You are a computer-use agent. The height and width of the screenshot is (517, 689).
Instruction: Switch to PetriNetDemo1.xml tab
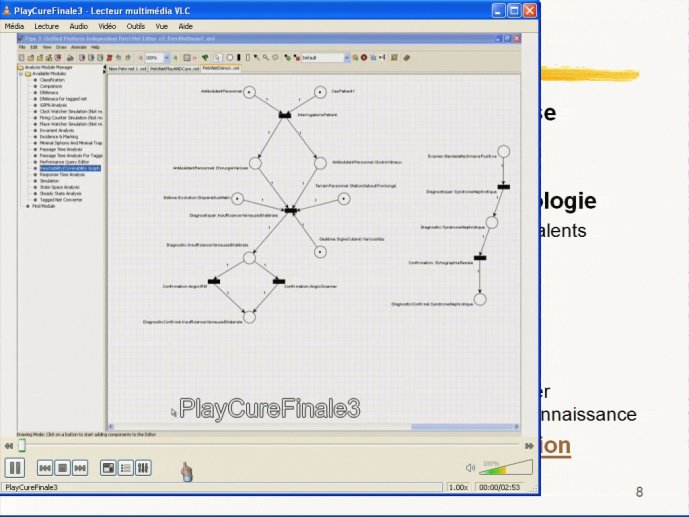click(x=221, y=68)
